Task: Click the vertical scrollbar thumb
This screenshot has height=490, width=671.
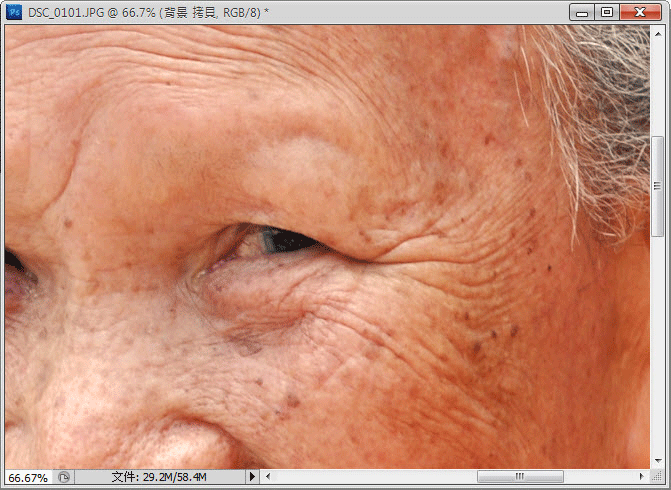Action: point(657,185)
